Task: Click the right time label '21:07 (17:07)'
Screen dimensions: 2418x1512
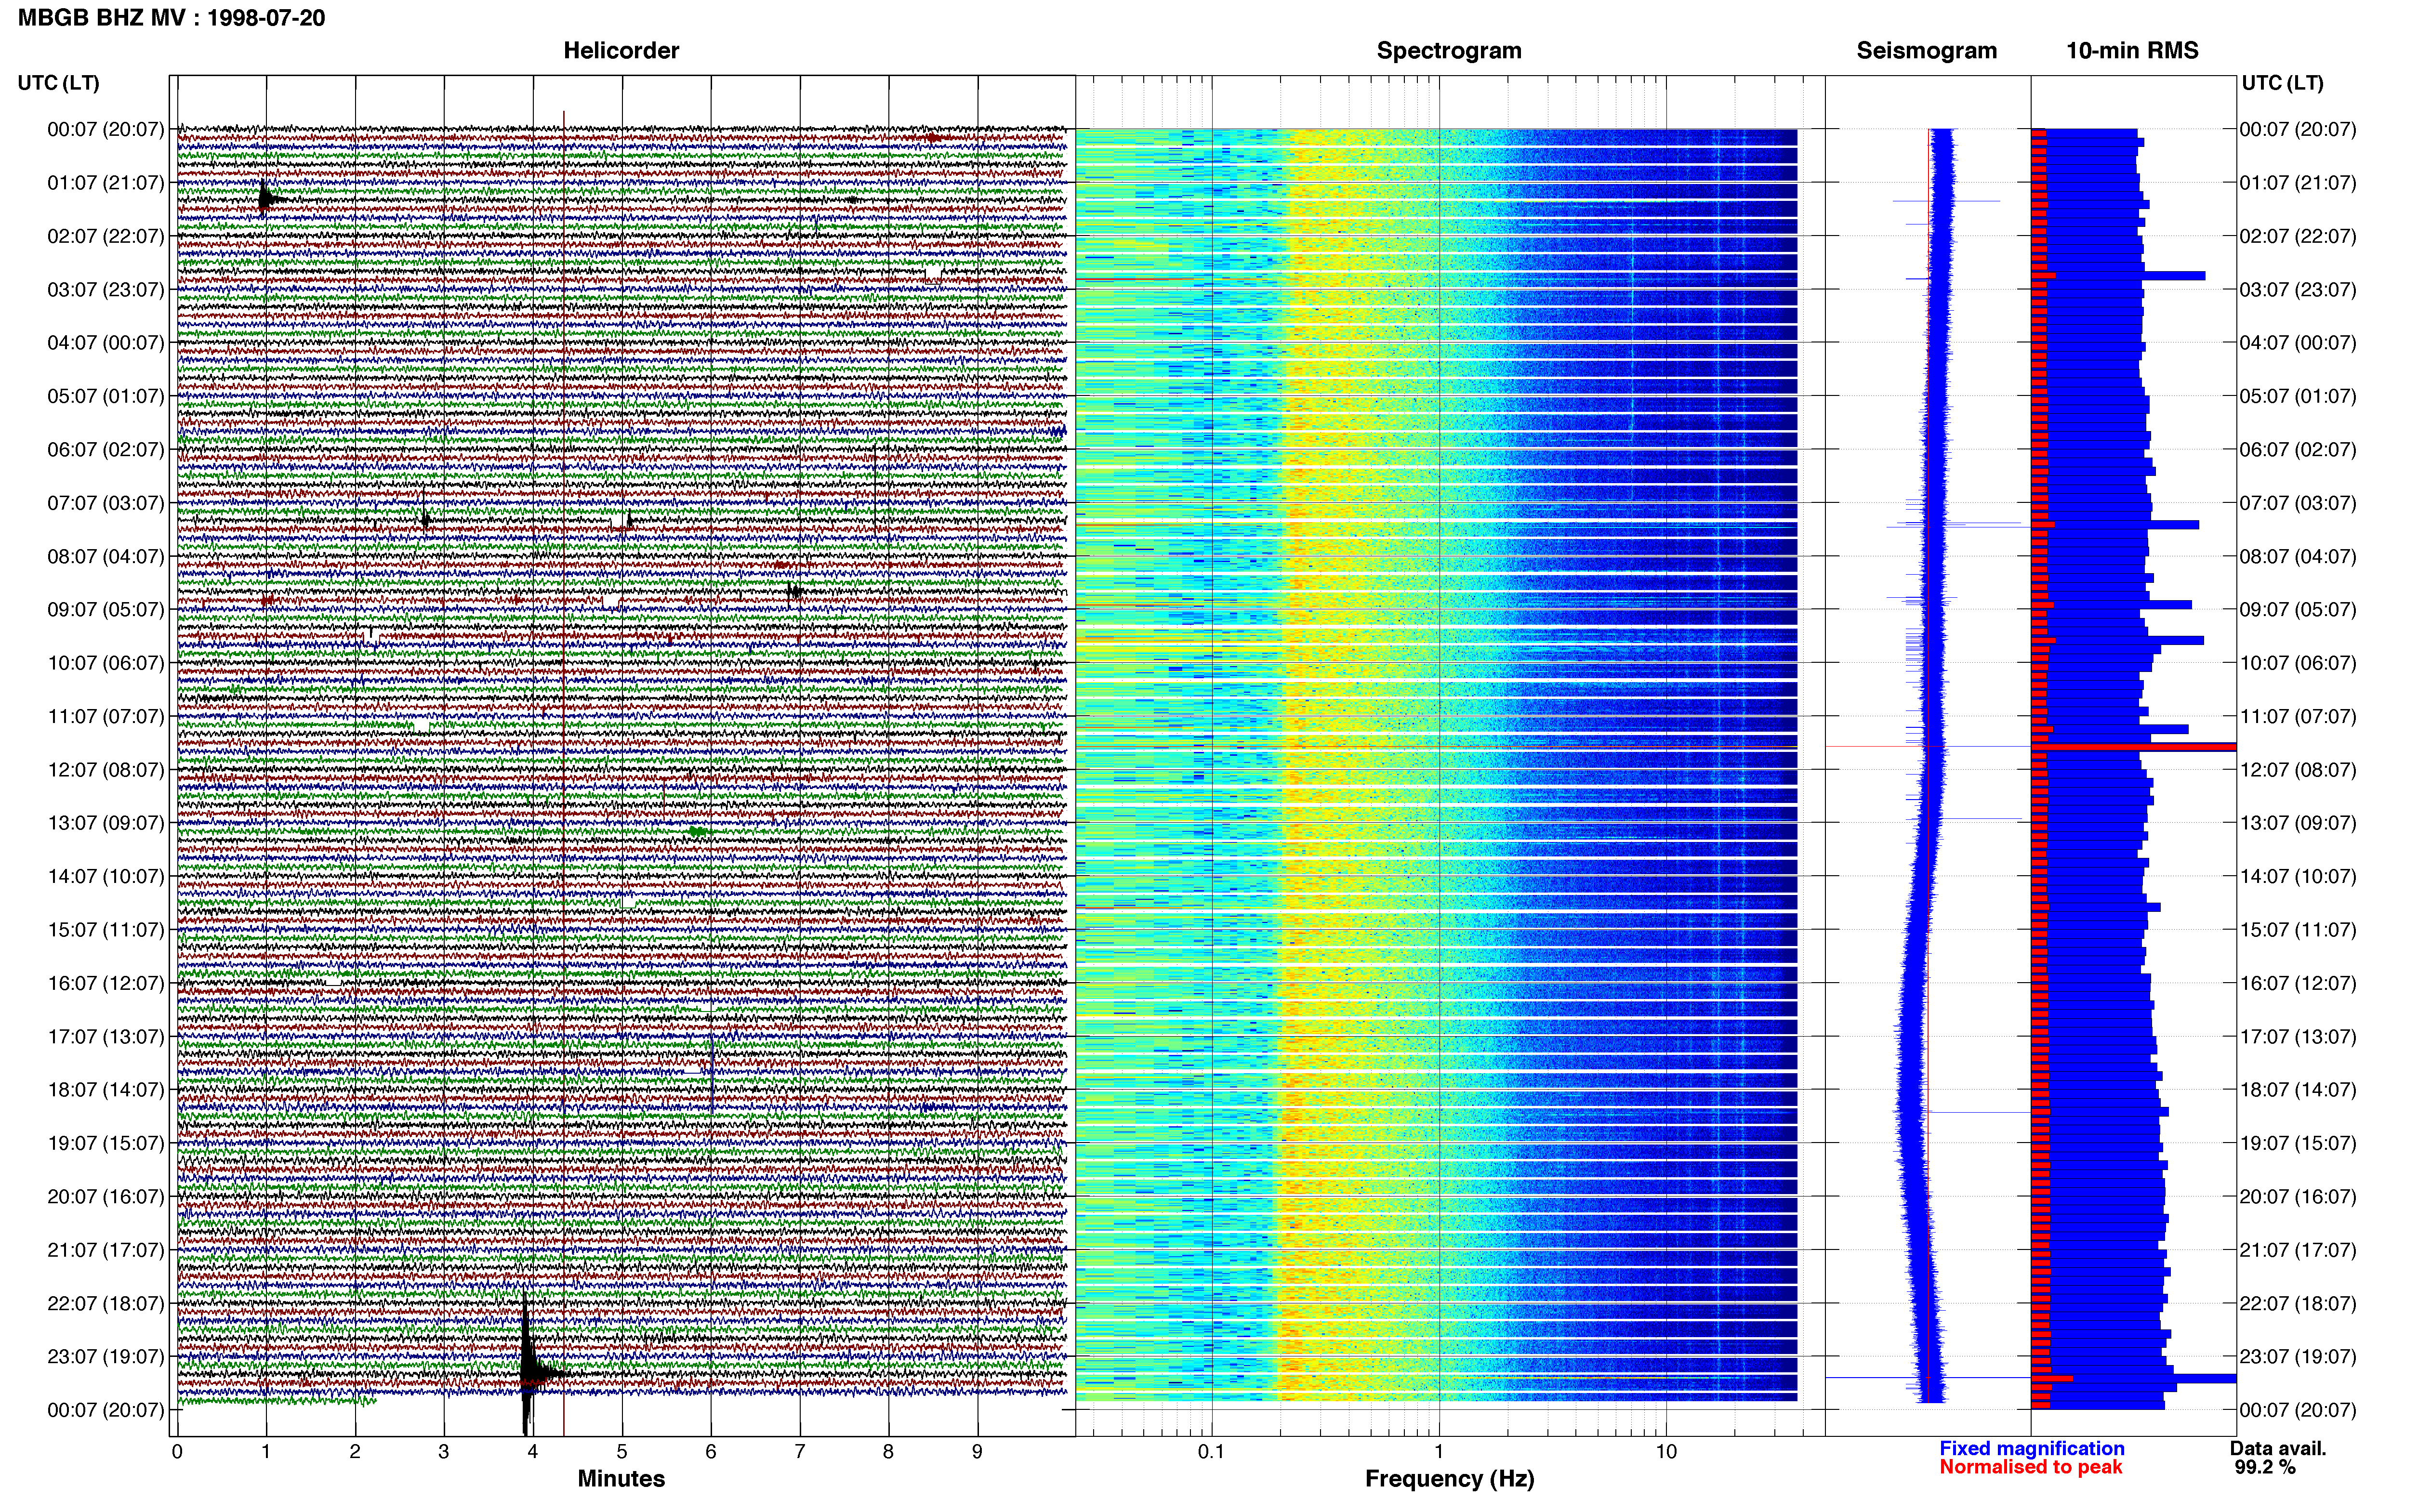Action: click(2298, 1250)
